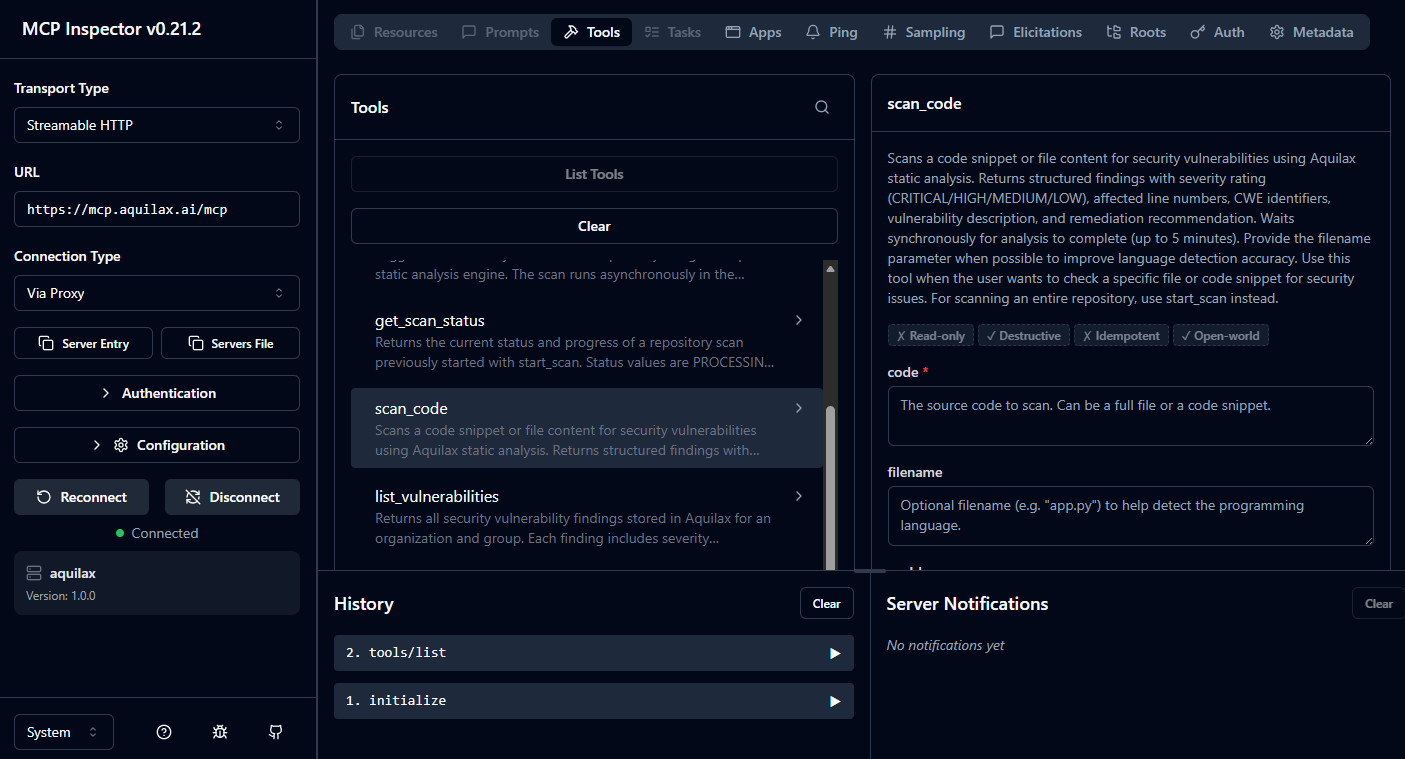Open the help documentation icon
Screen dimensions: 1405x759
pos(164,732)
